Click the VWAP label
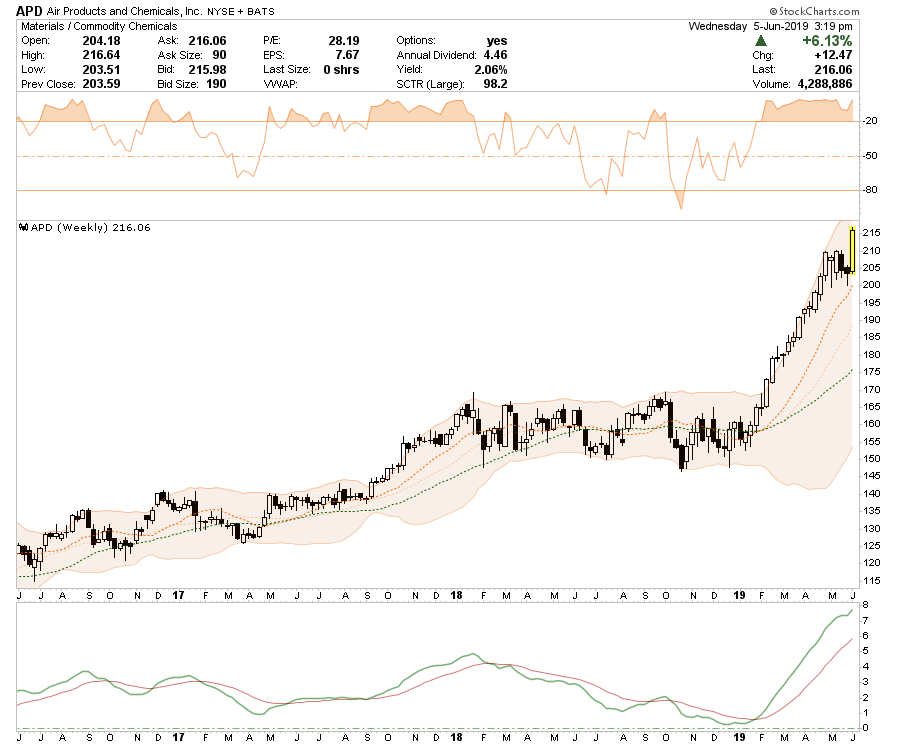Viewport: 900px width, 746px height. pyautogui.click(x=280, y=84)
